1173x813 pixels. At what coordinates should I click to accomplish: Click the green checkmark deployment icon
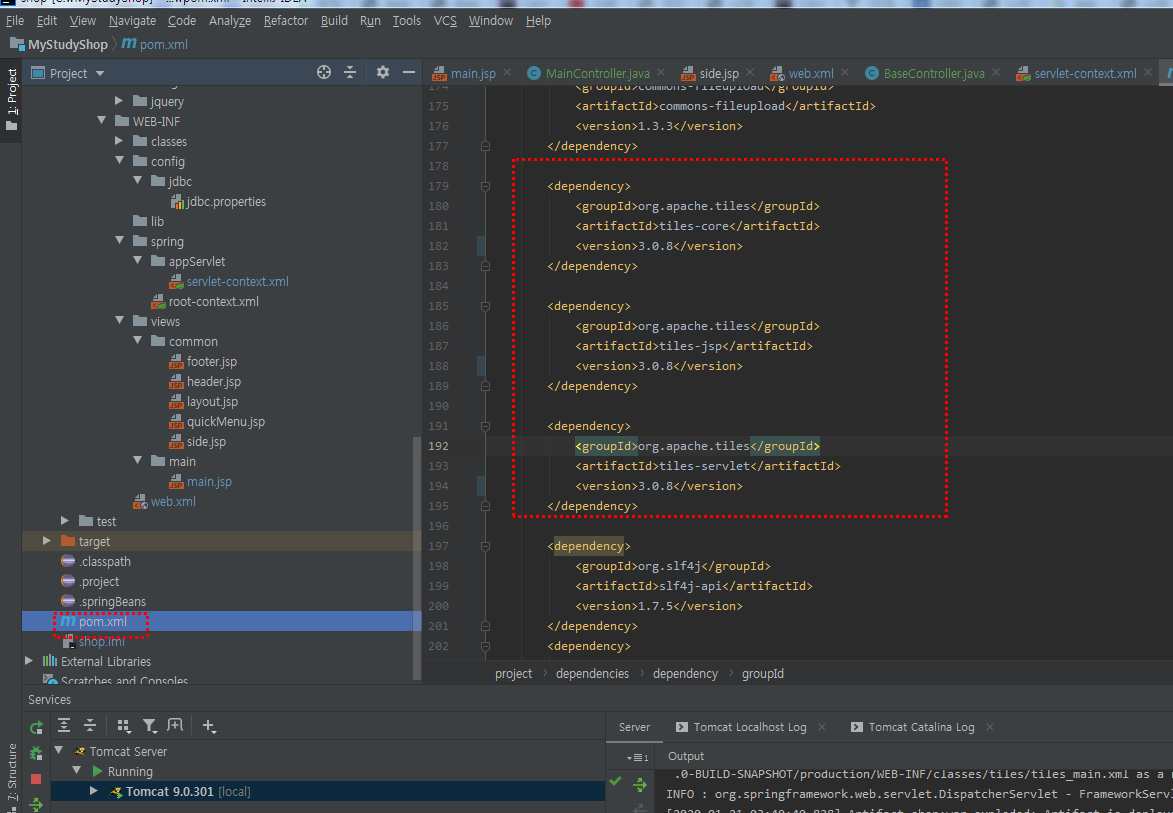616,781
